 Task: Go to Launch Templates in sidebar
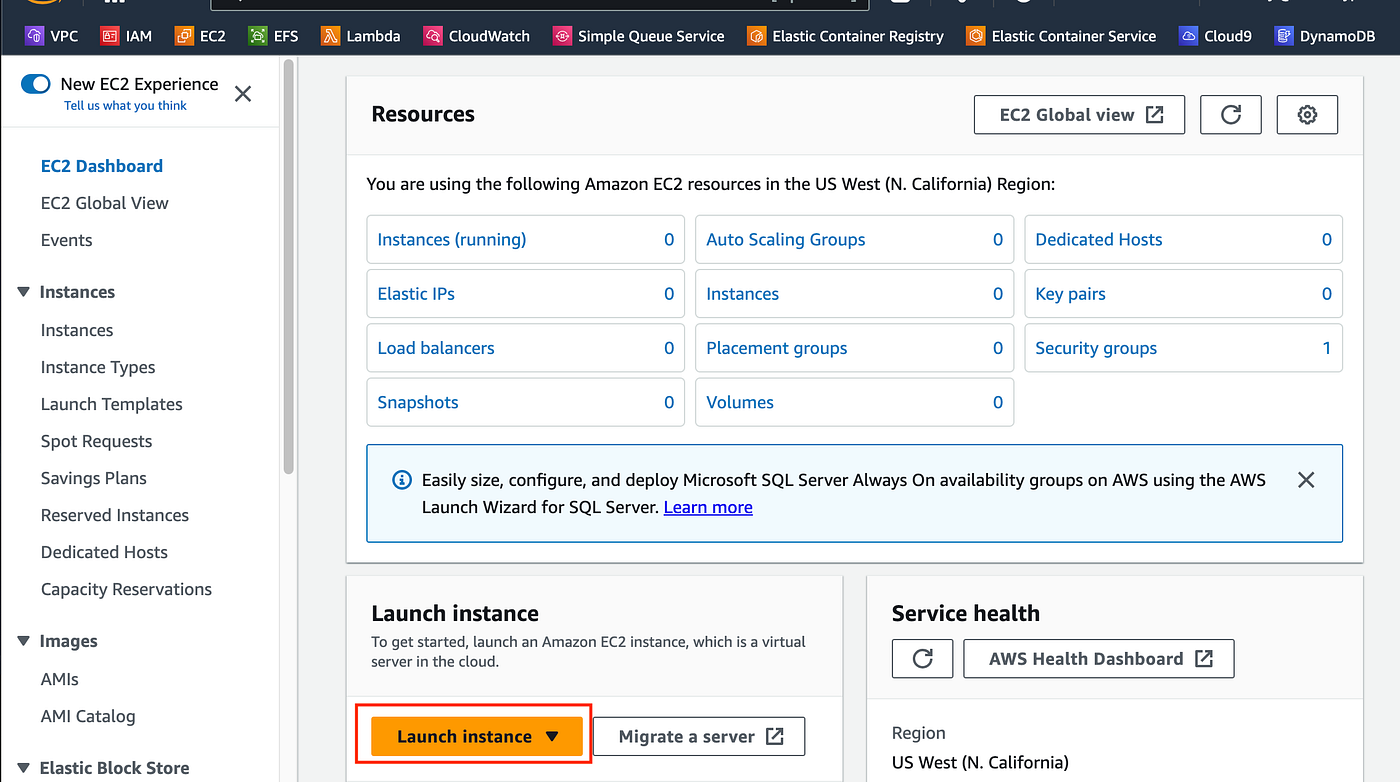(x=112, y=404)
